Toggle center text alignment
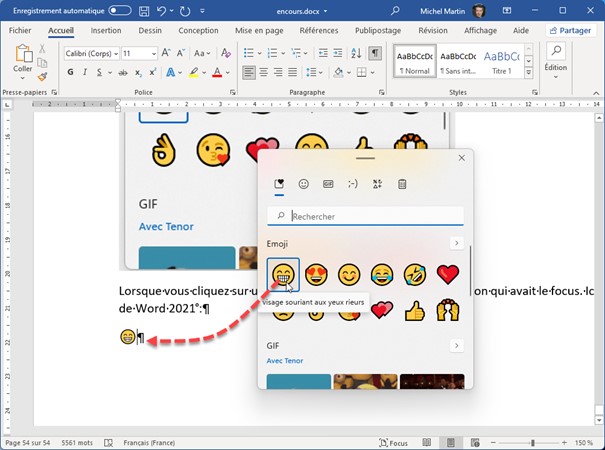Image resolution: width=605 pixels, height=450 pixels. 265,73
